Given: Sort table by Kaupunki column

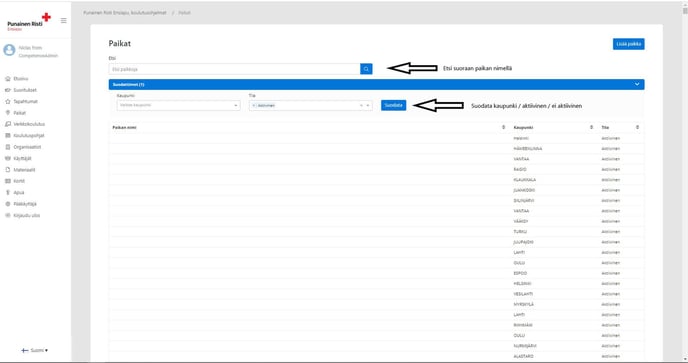Looking at the screenshot, I should [591, 127].
